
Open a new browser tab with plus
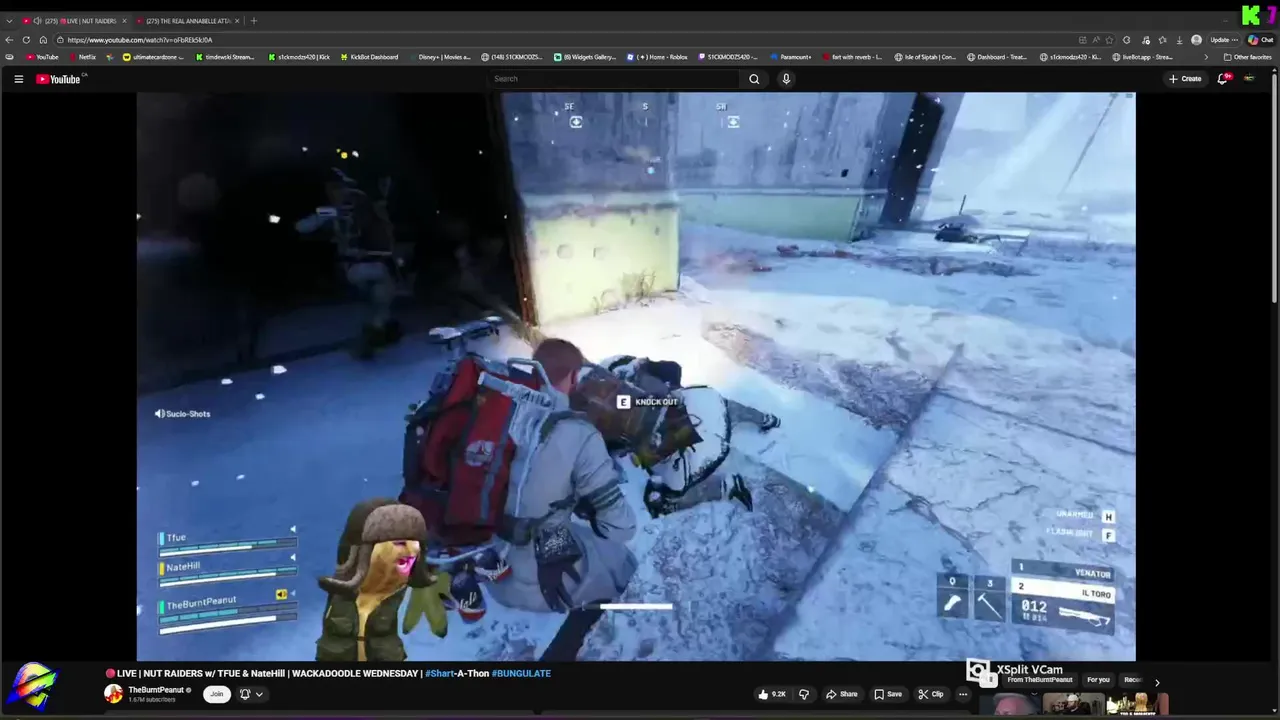pos(253,21)
